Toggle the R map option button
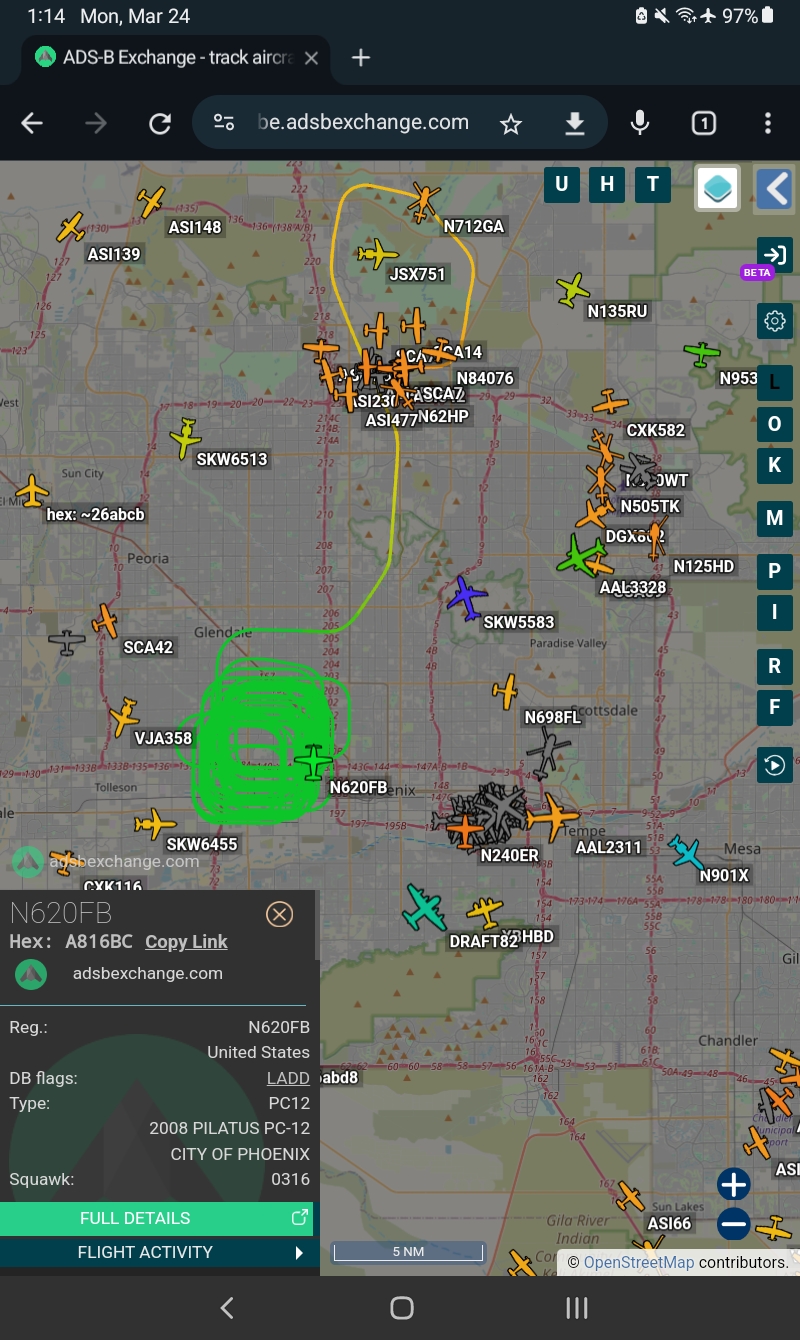 pos(774,666)
